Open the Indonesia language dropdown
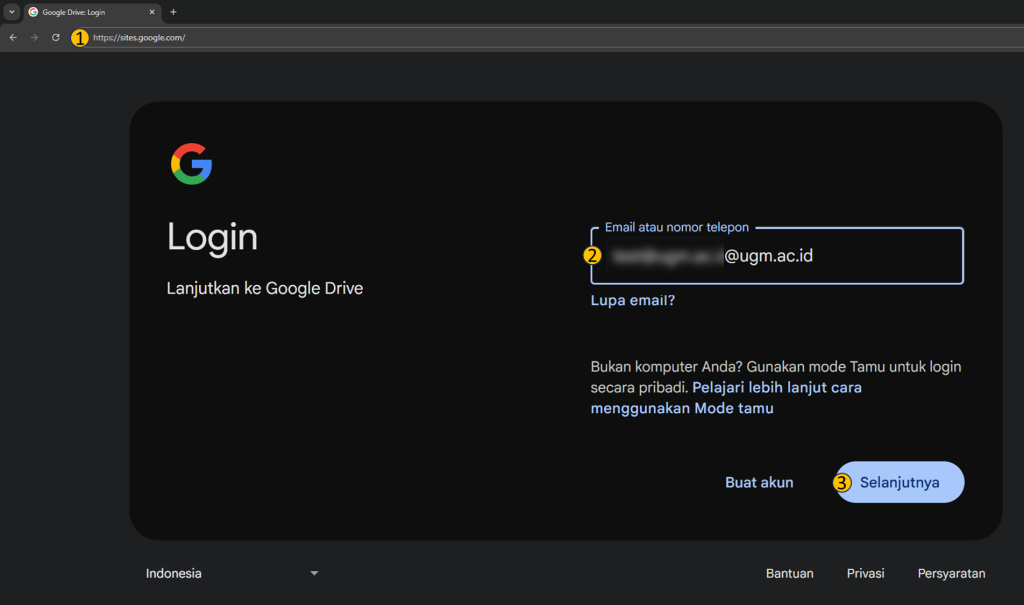This screenshot has height=605, width=1024. click(x=232, y=573)
